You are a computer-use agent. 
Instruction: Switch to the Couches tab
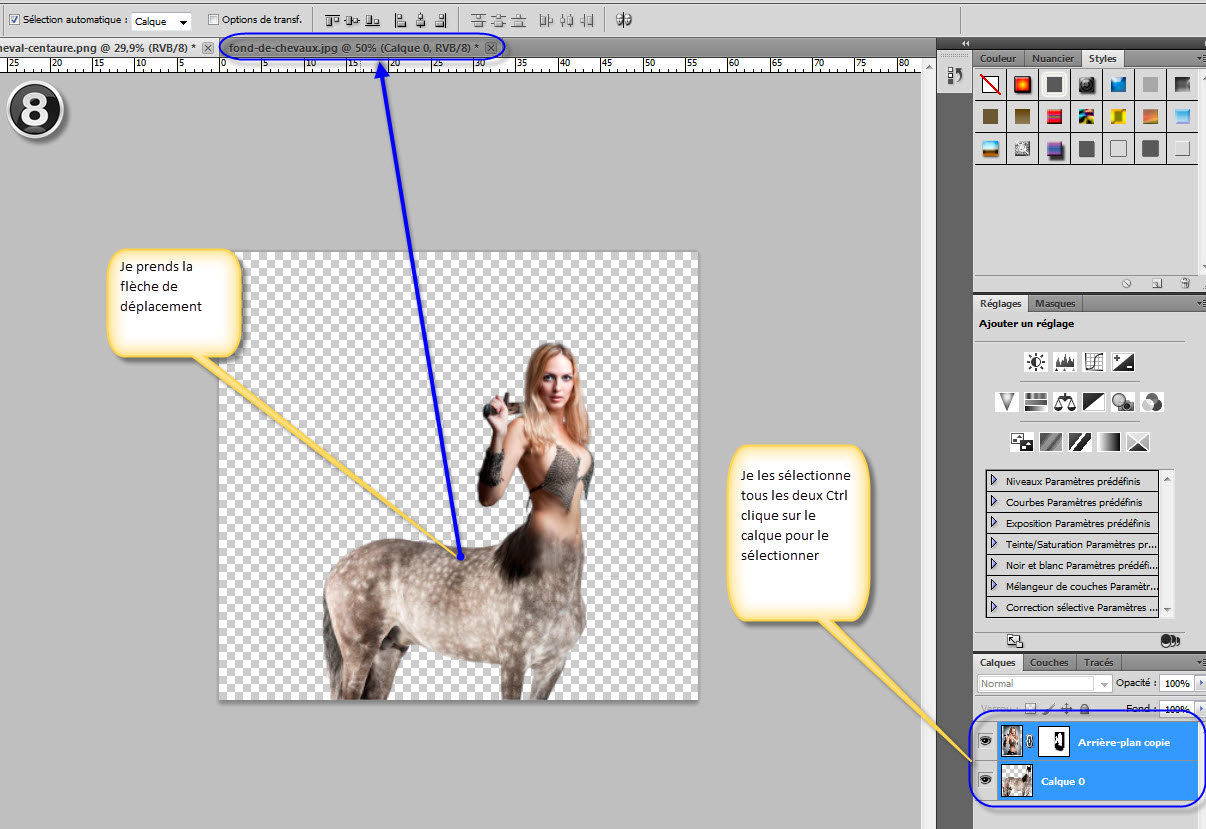[x=1049, y=662]
